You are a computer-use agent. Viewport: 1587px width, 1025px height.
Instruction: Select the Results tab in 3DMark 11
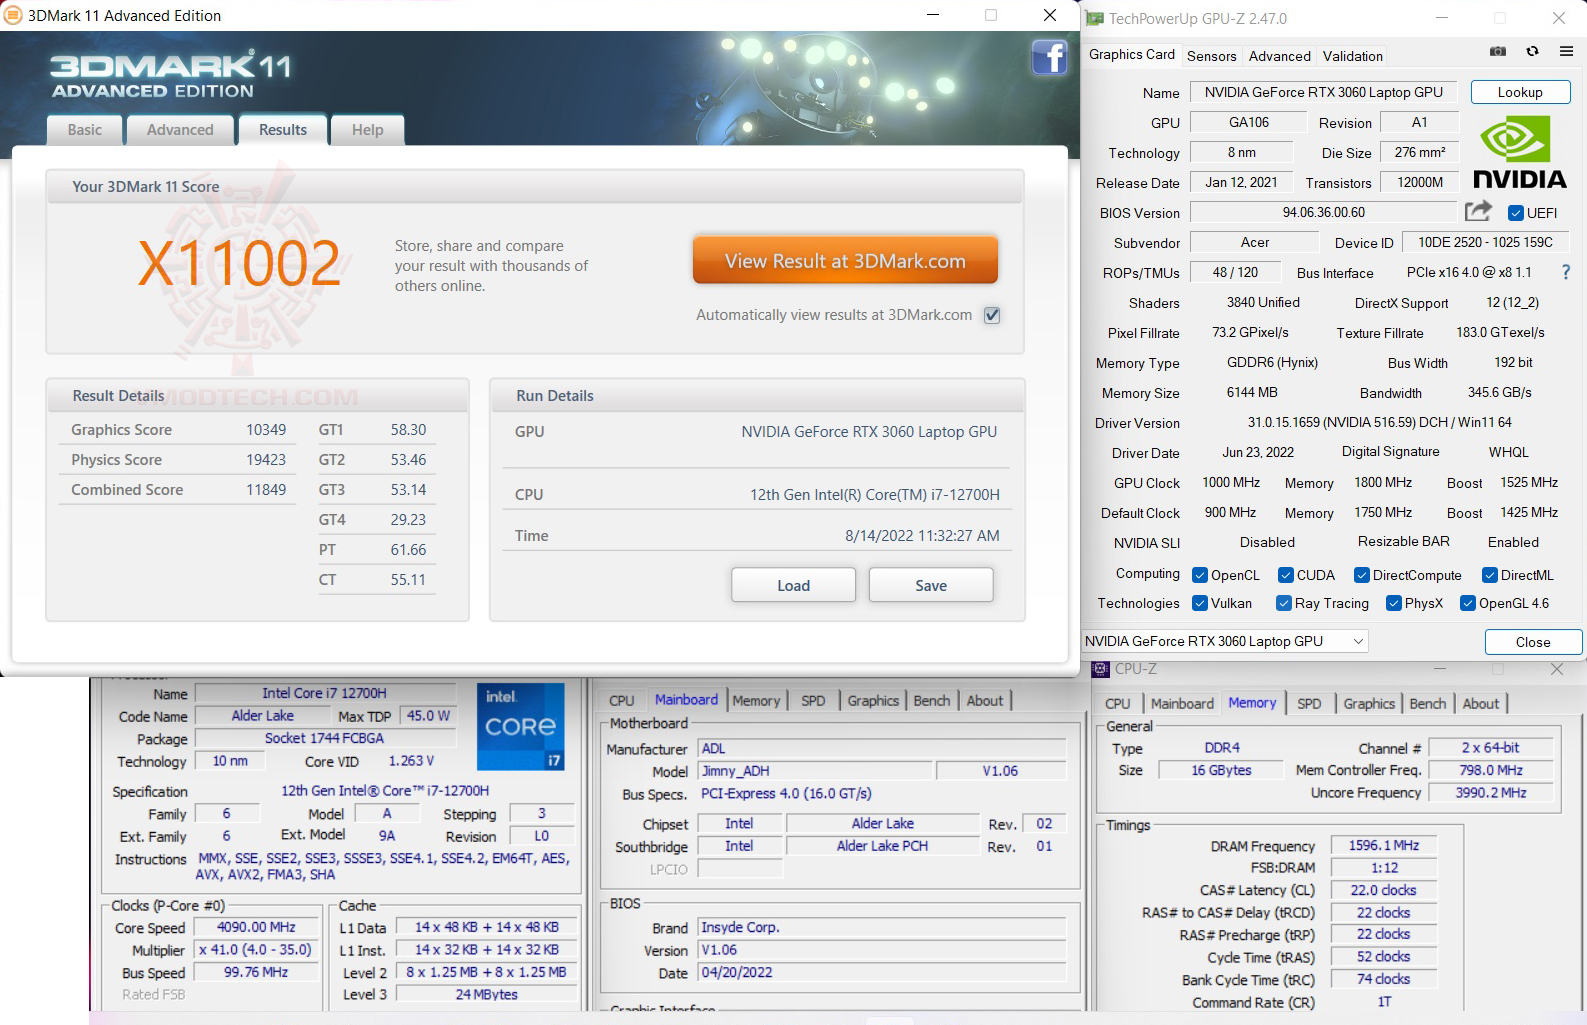pos(283,130)
